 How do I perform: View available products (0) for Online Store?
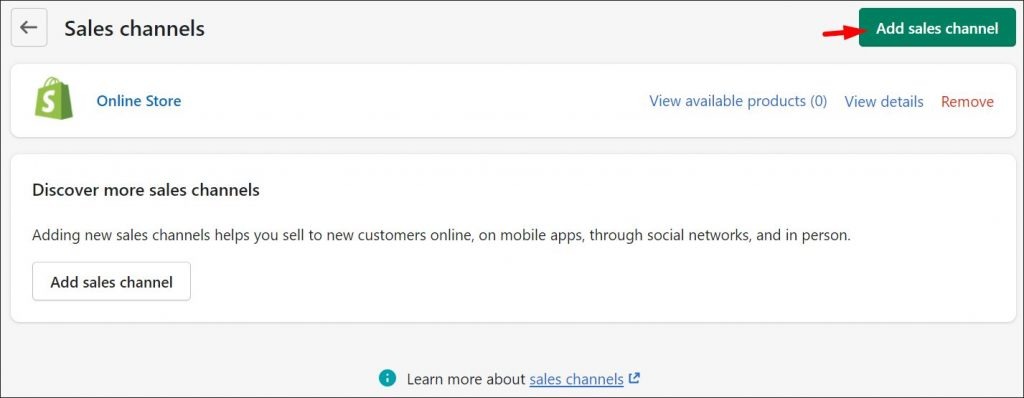tap(738, 101)
